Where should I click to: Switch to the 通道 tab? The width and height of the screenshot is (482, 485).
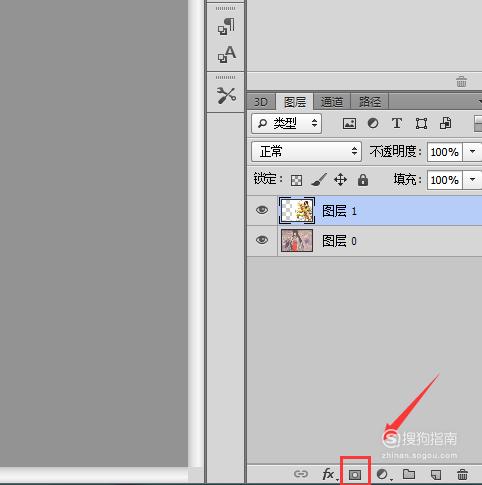(x=332, y=102)
